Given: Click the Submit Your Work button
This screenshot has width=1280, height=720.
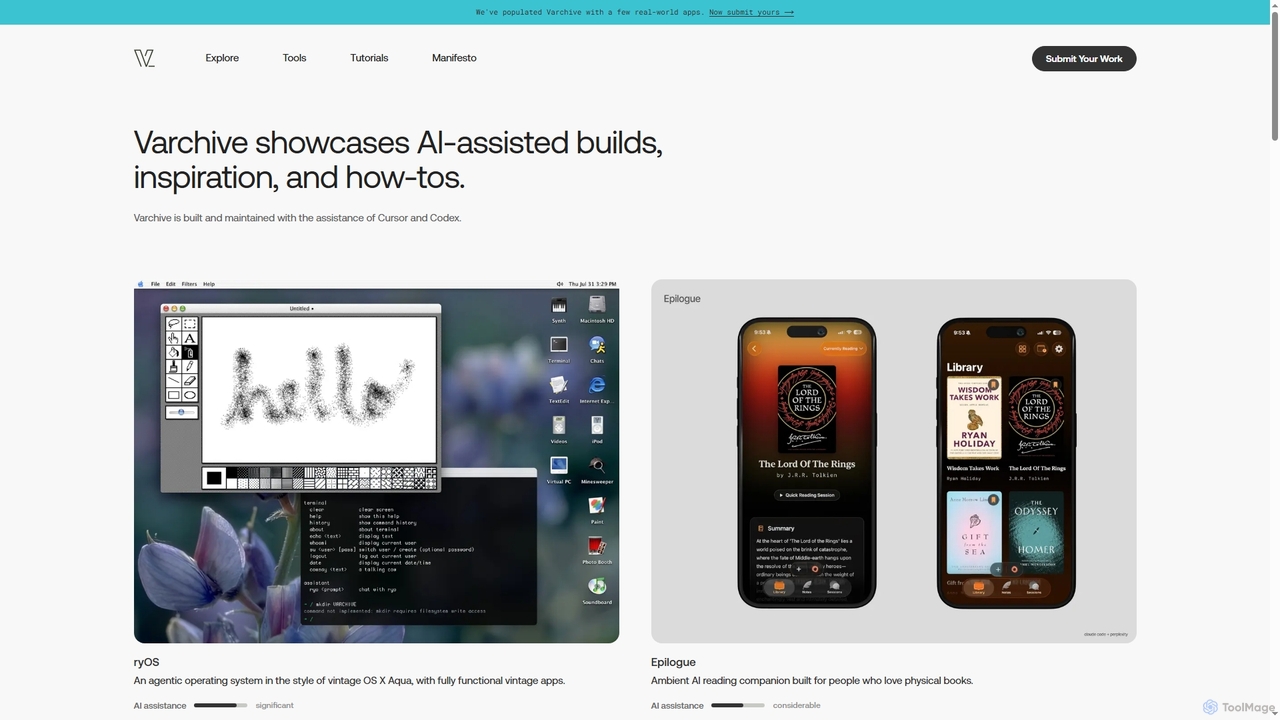Looking at the screenshot, I should point(1084,58).
